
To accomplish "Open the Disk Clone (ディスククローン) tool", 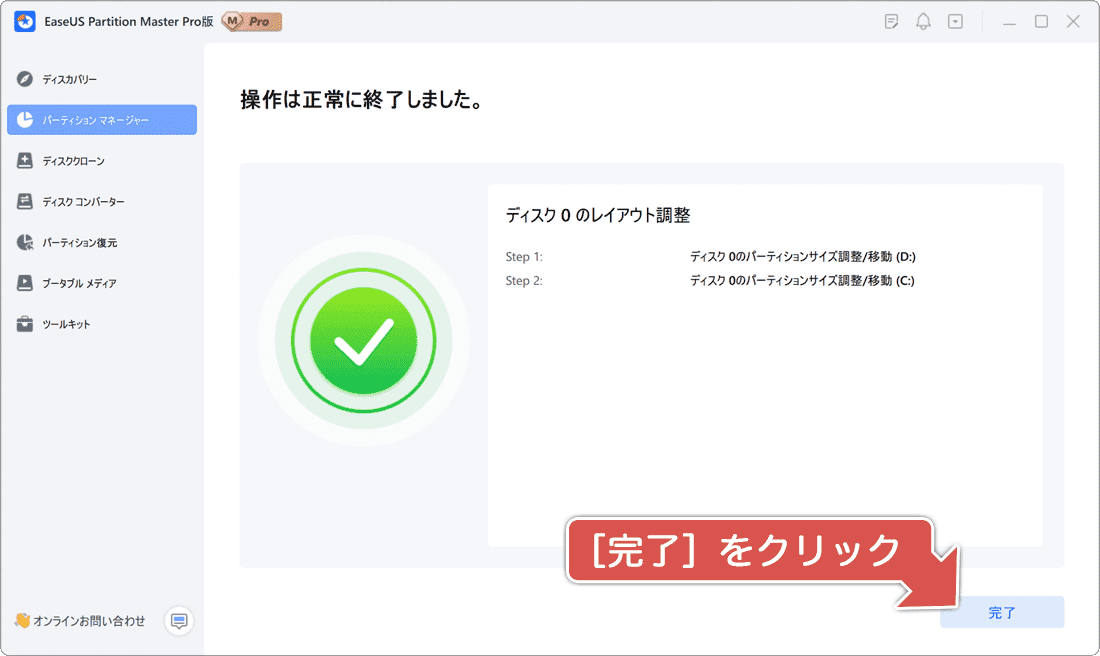I will coord(24,161).
